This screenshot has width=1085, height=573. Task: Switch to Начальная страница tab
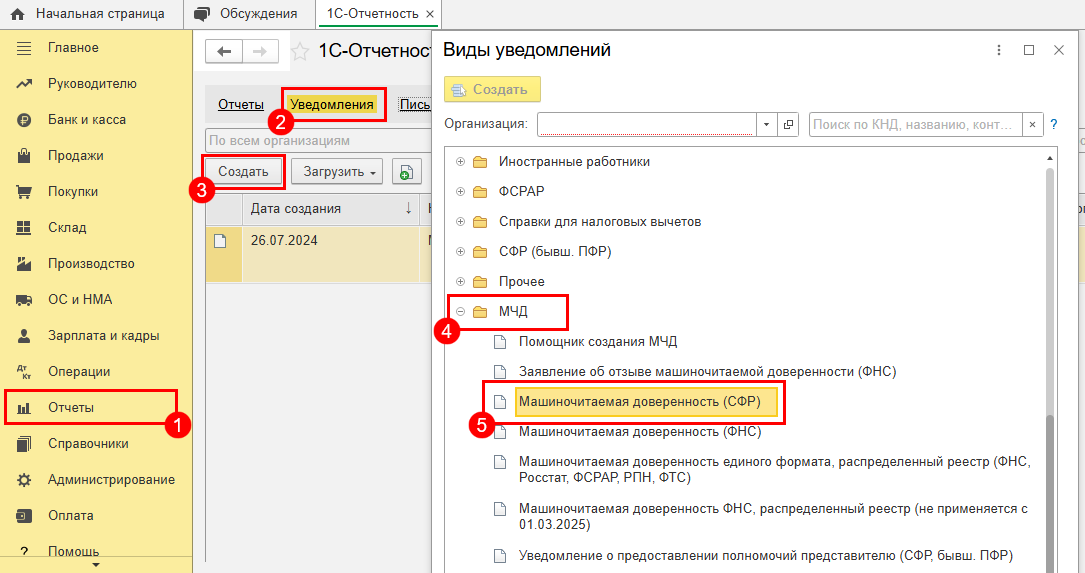click(89, 14)
